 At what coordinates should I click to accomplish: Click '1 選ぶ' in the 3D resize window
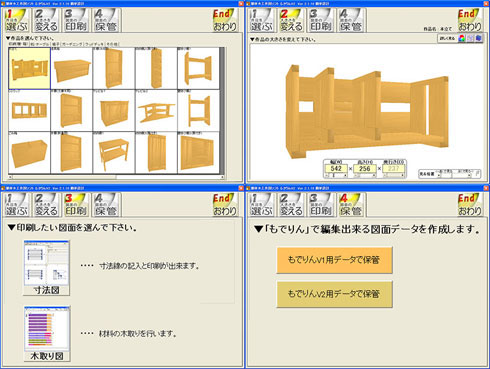tap(262, 20)
